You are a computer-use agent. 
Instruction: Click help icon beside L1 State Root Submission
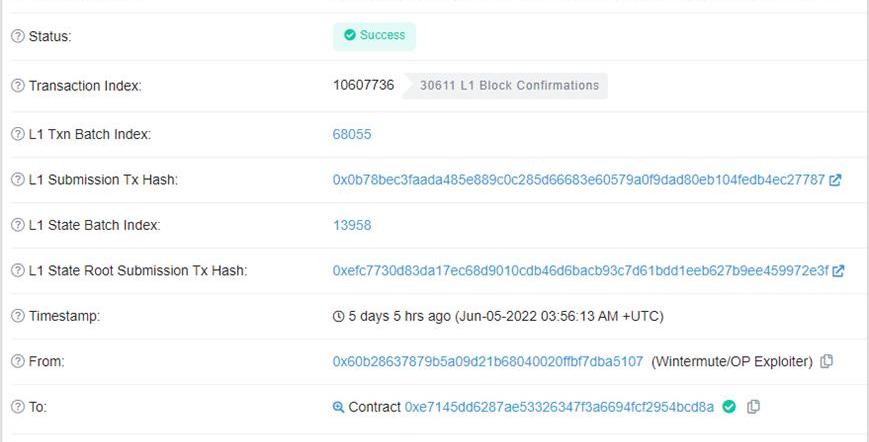(18, 270)
